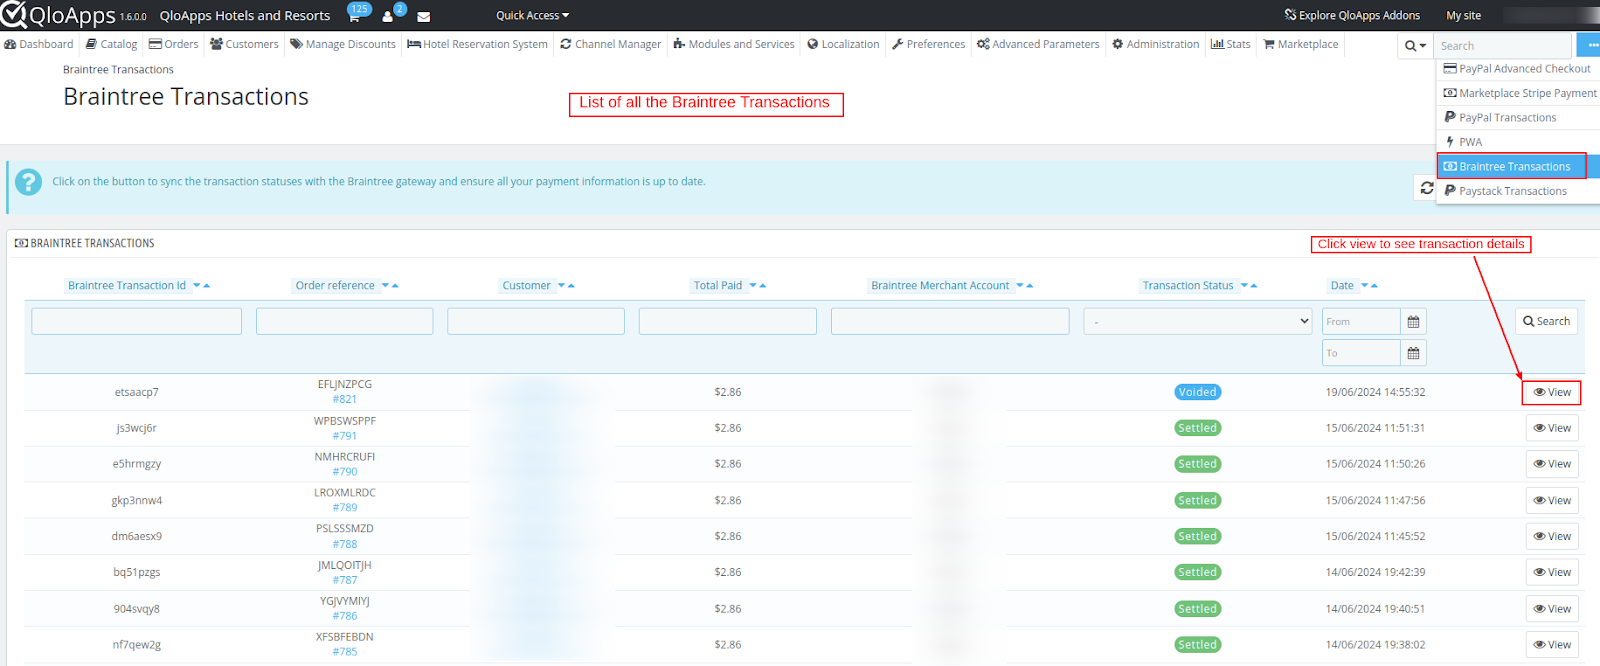Open order link #788

[345, 544]
